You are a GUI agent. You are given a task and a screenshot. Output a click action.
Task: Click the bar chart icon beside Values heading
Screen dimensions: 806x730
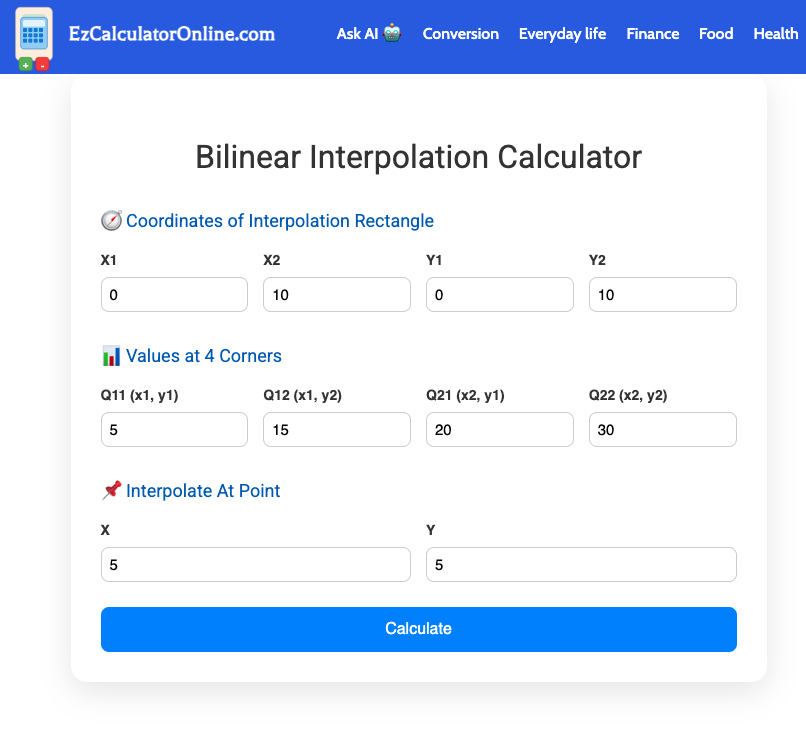coord(110,355)
